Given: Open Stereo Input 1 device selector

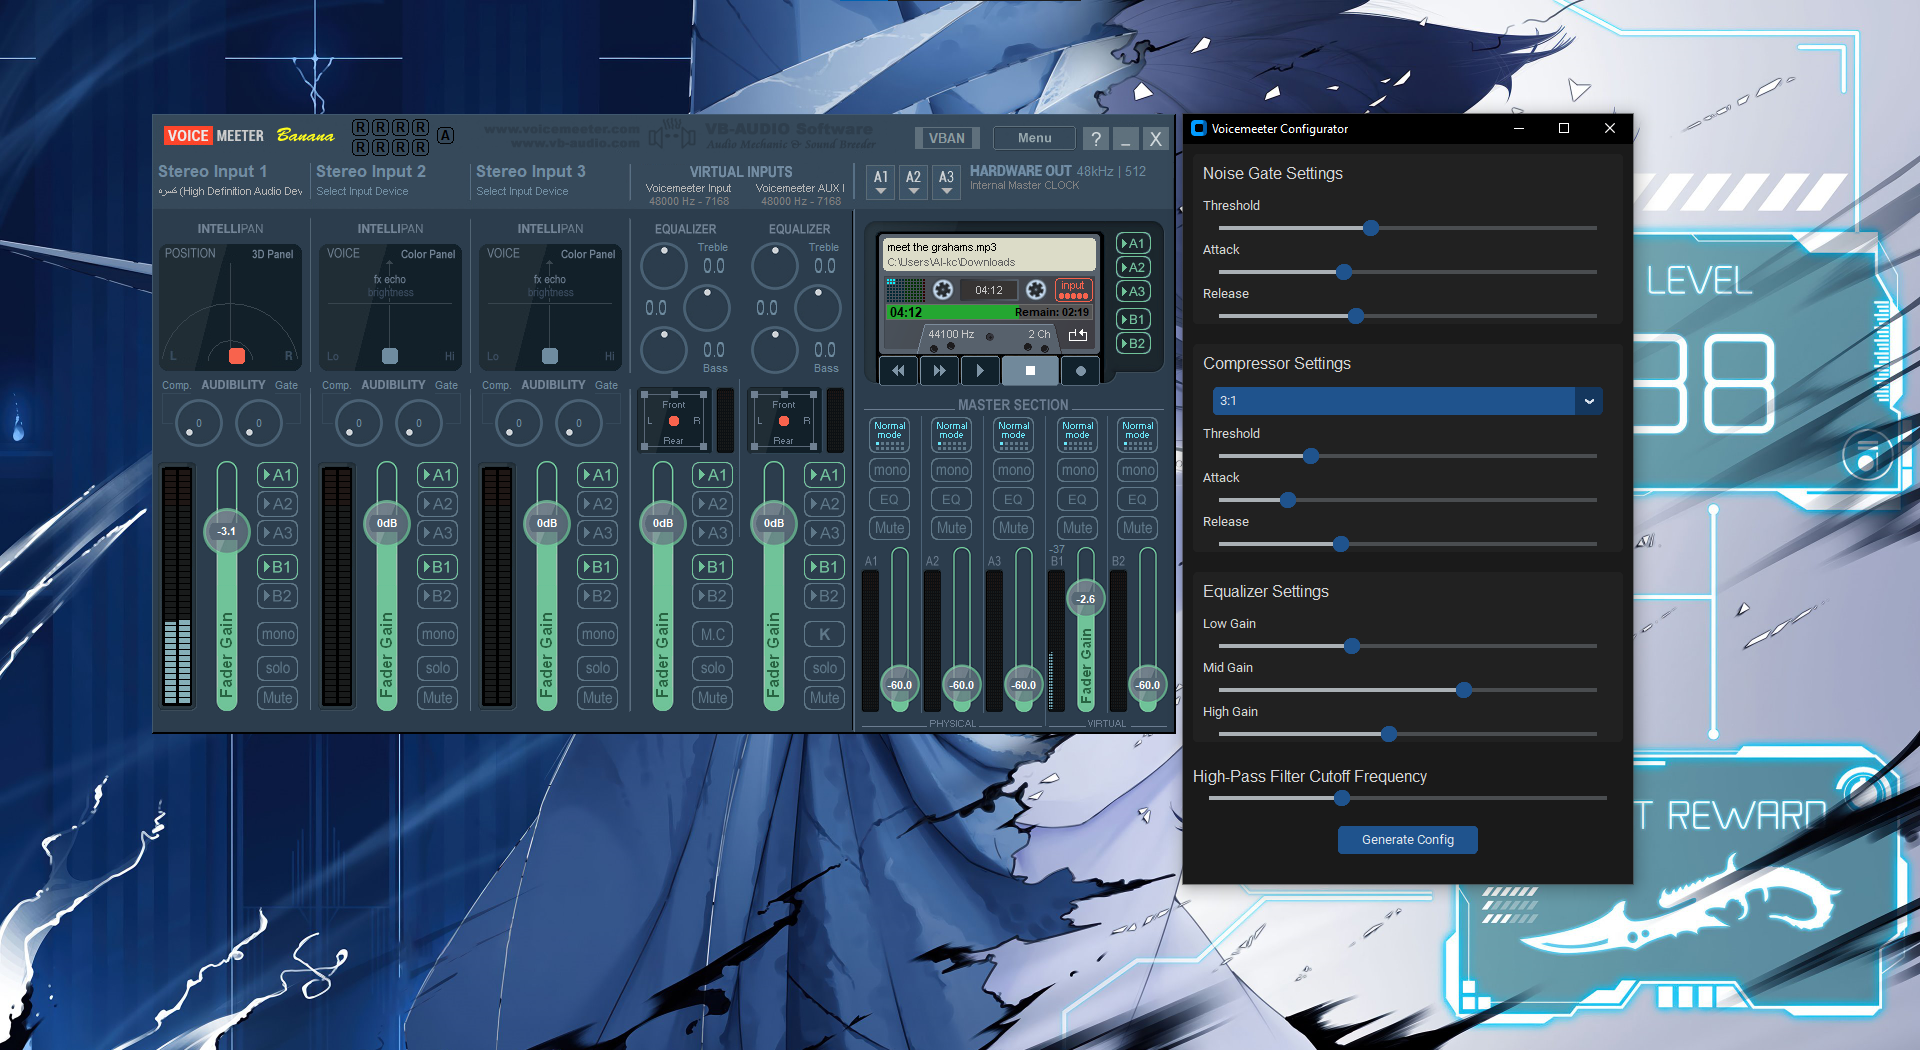Looking at the screenshot, I should point(230,191).
